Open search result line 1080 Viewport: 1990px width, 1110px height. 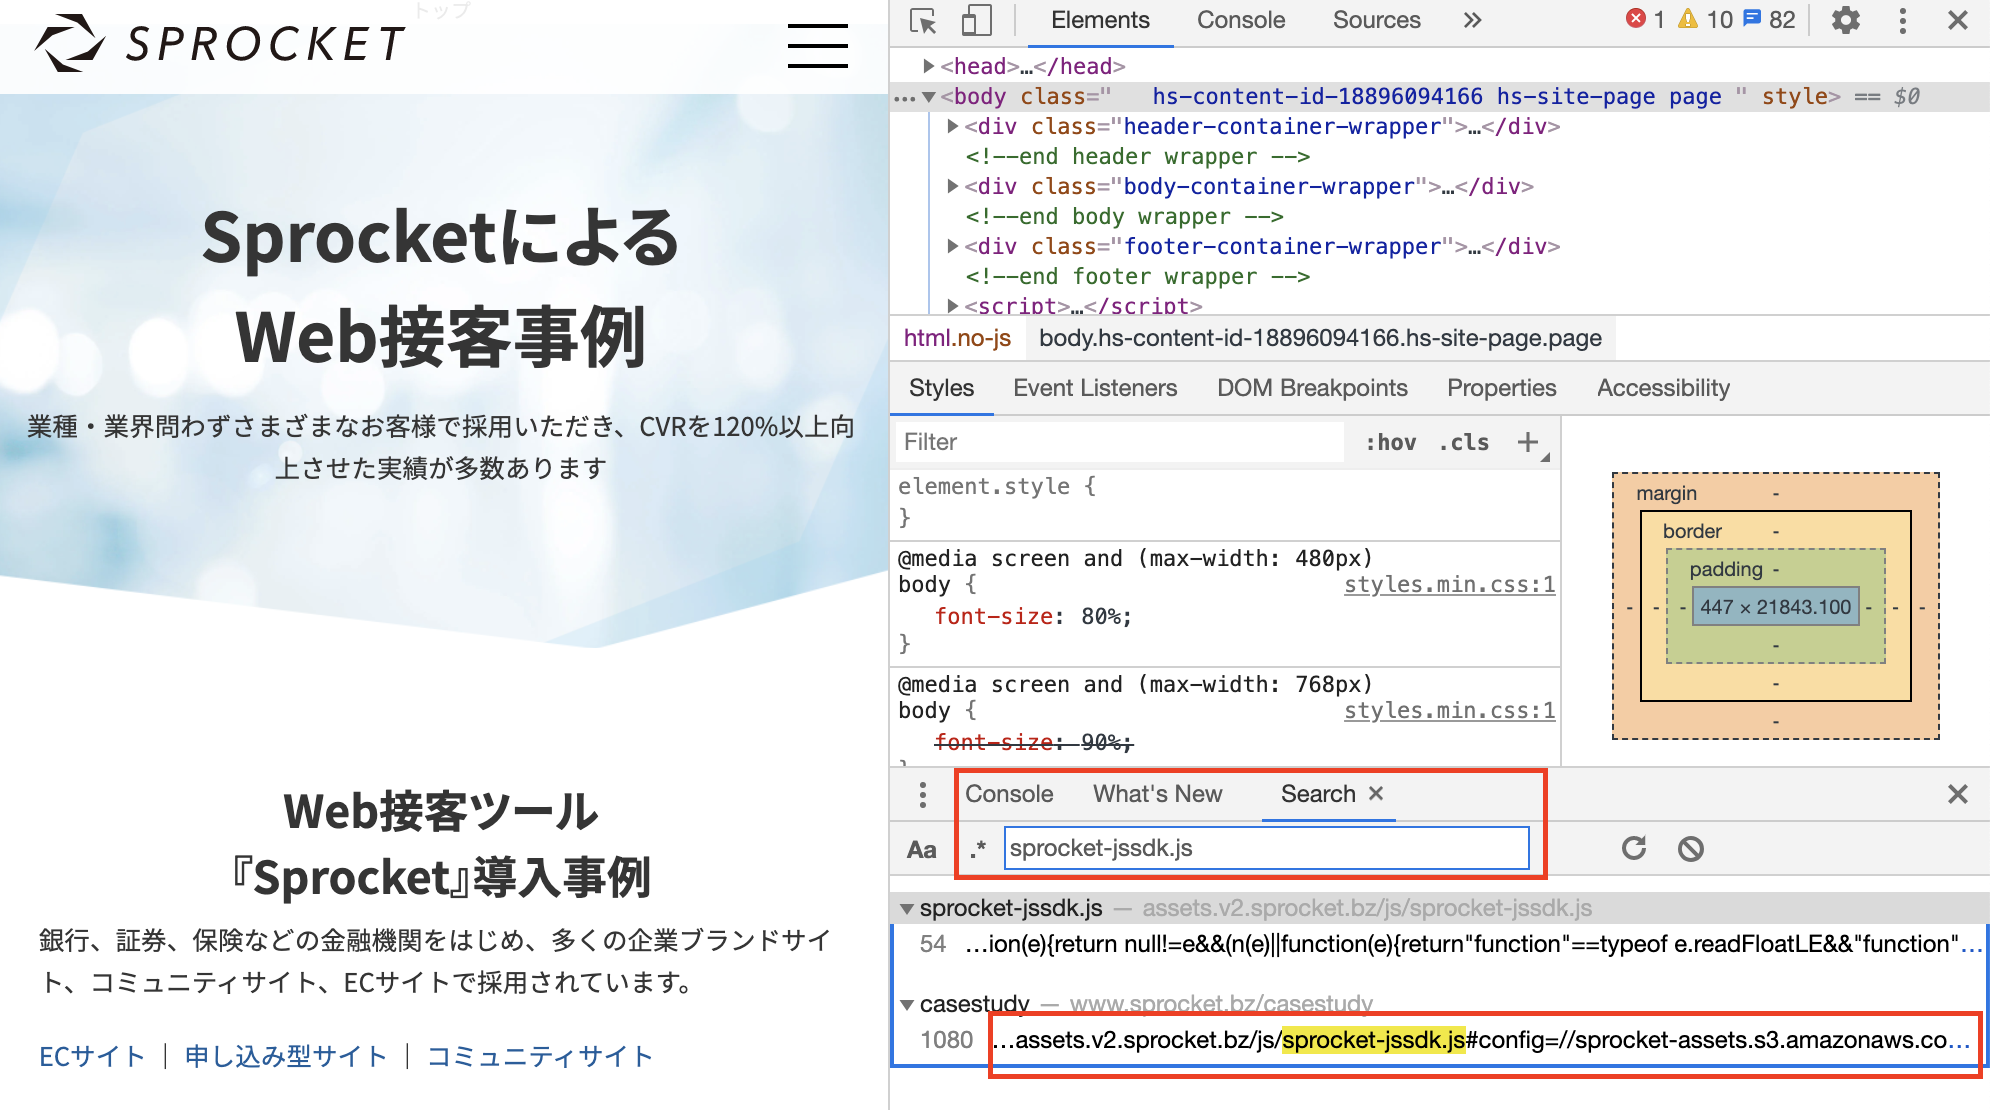tap(1438, 1040)
